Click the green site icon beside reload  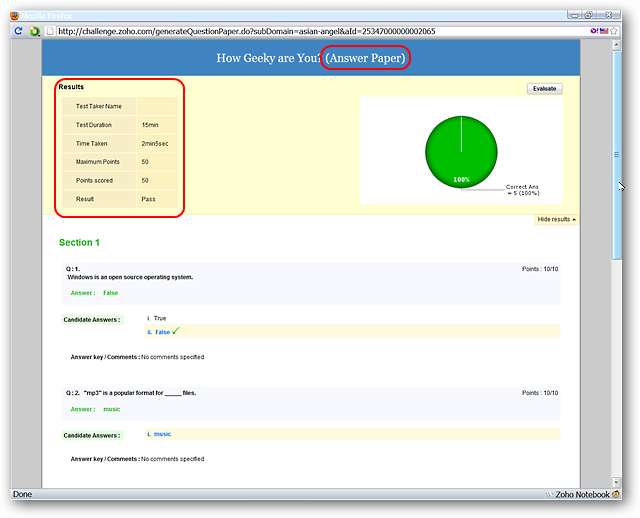[x=35, y=31]
